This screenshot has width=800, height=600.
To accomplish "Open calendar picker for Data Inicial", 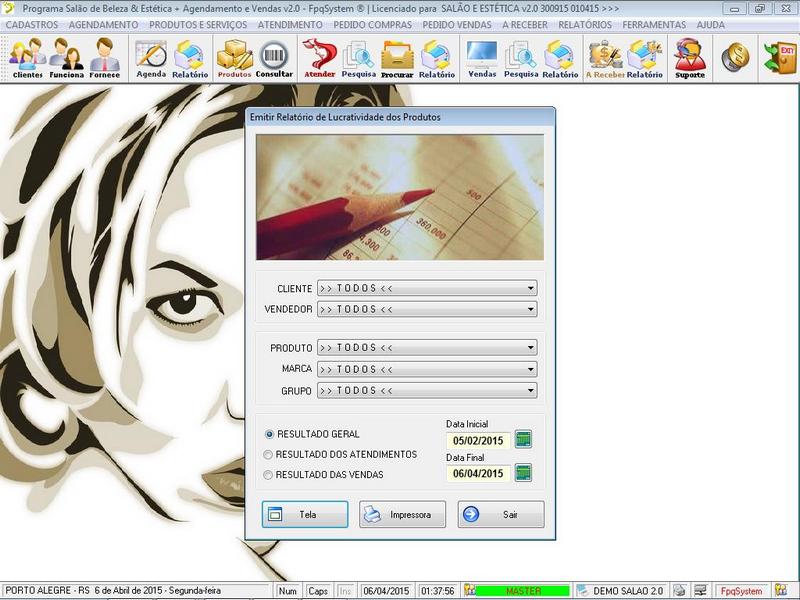I will tap(523, 439).
